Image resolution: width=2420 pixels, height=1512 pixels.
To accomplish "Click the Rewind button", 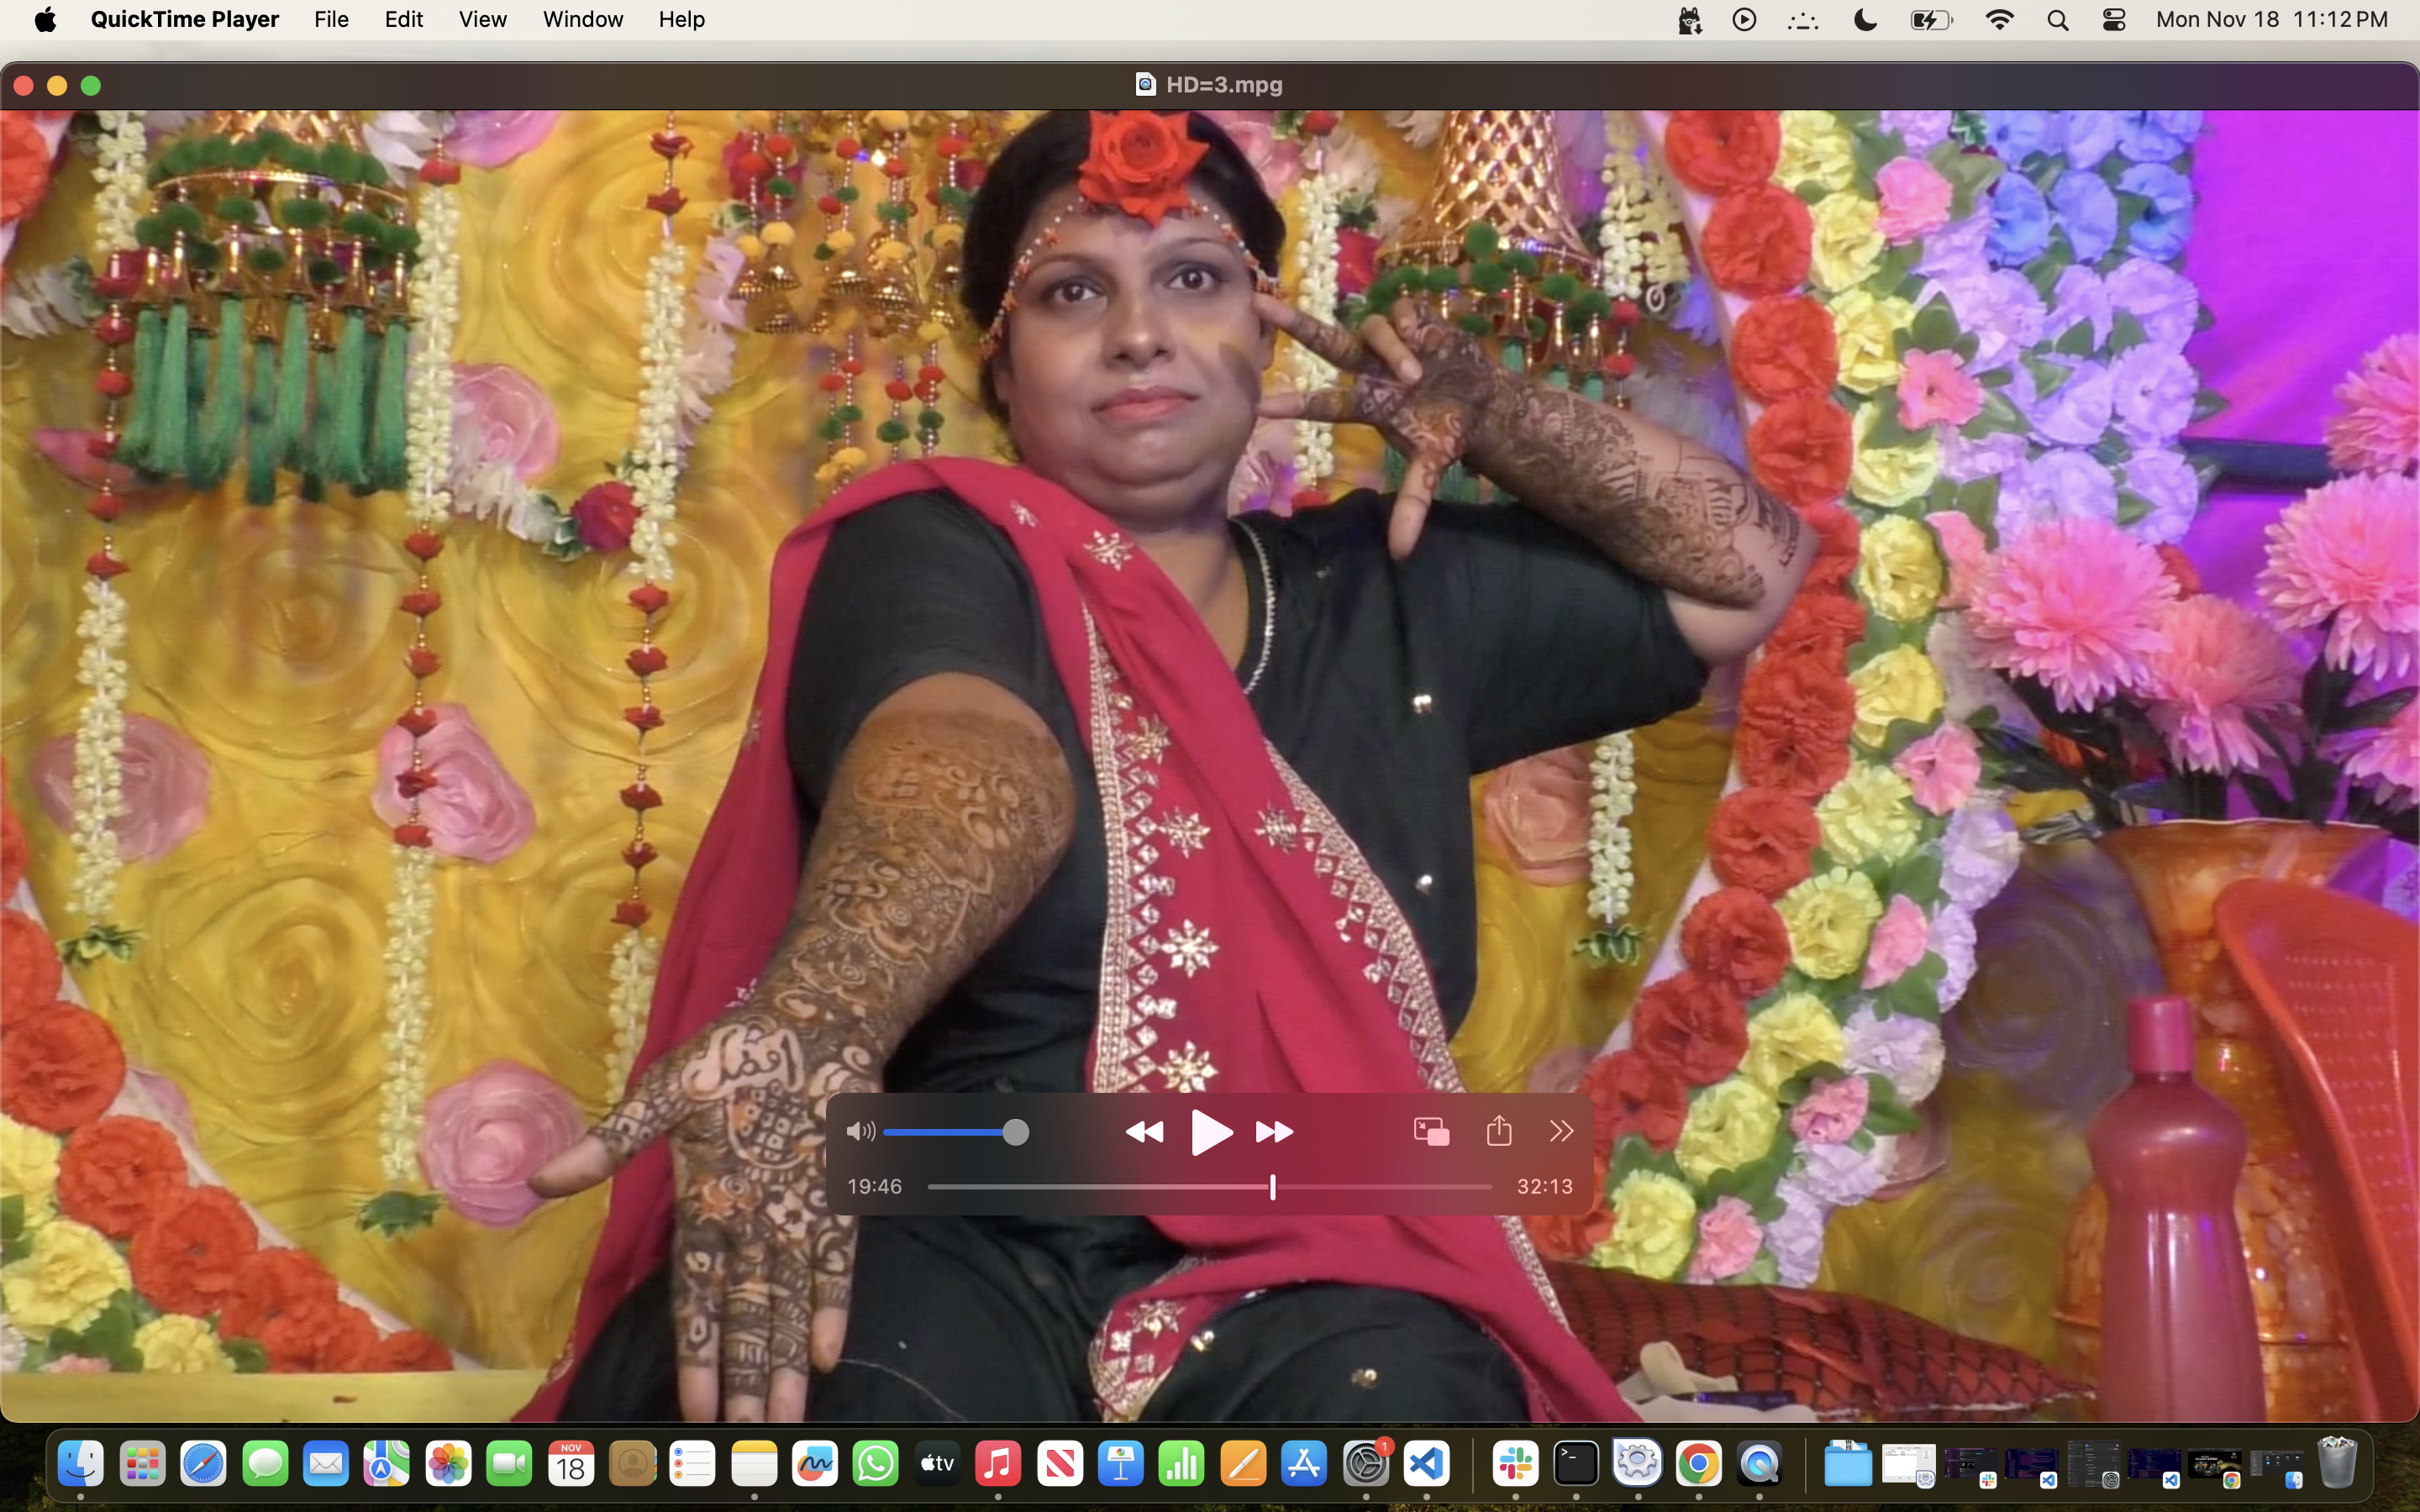I will click(1146, 1131).
